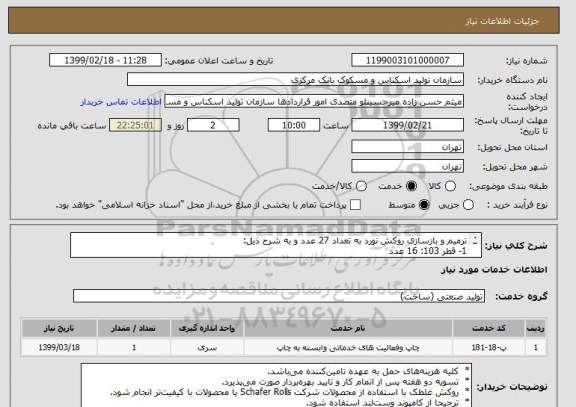The height and width of the screenshot is (407, 576).
Task: Click the گروه خدمت label
Action: [x=521, y=296]
